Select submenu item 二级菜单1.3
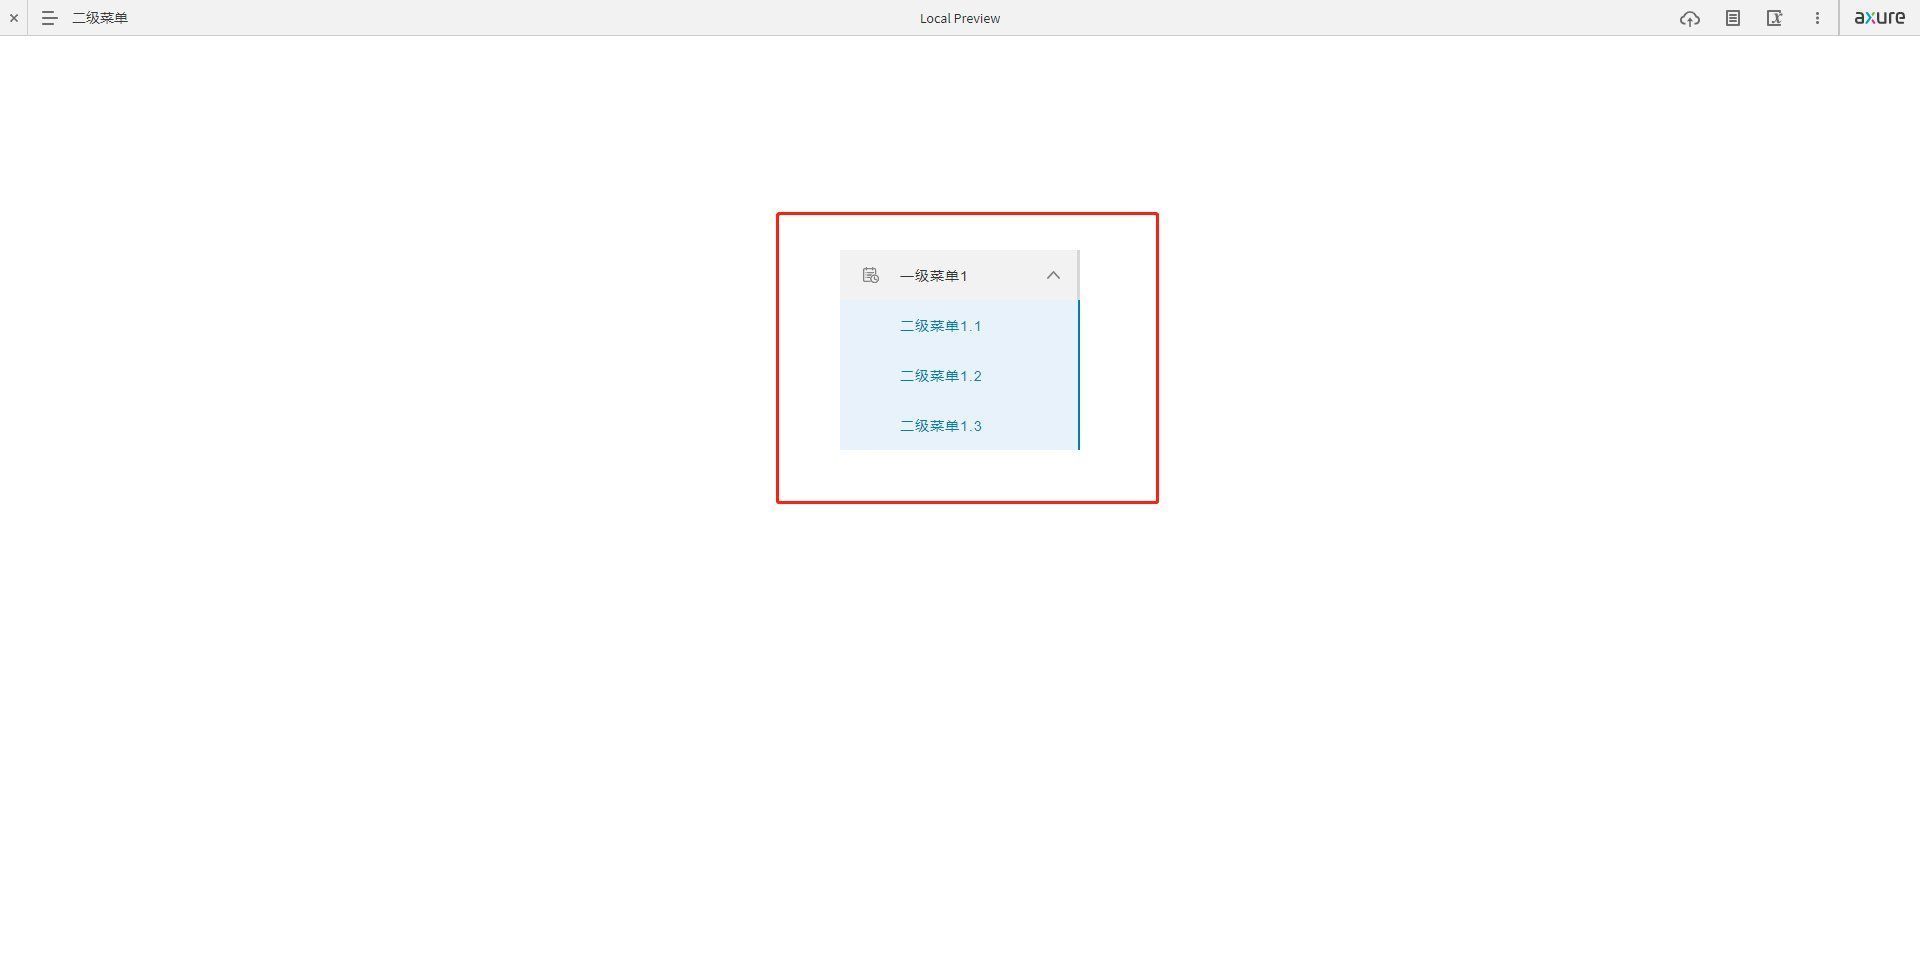 [959, 426]
